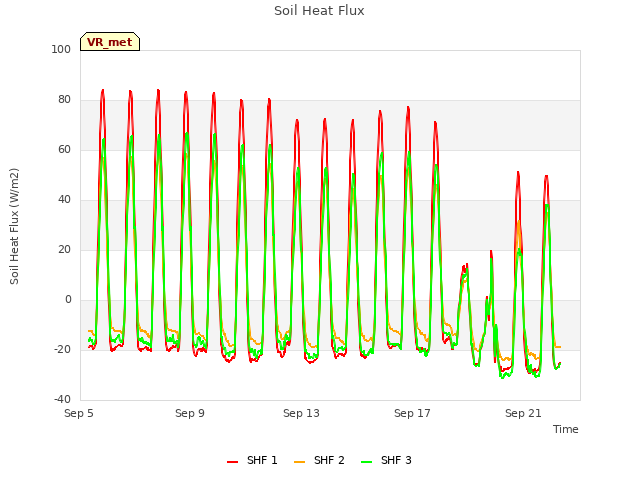640x480 pixels.
Task: Toggle the SHF 3 legend entry
Action: click(x=386, y=460)
